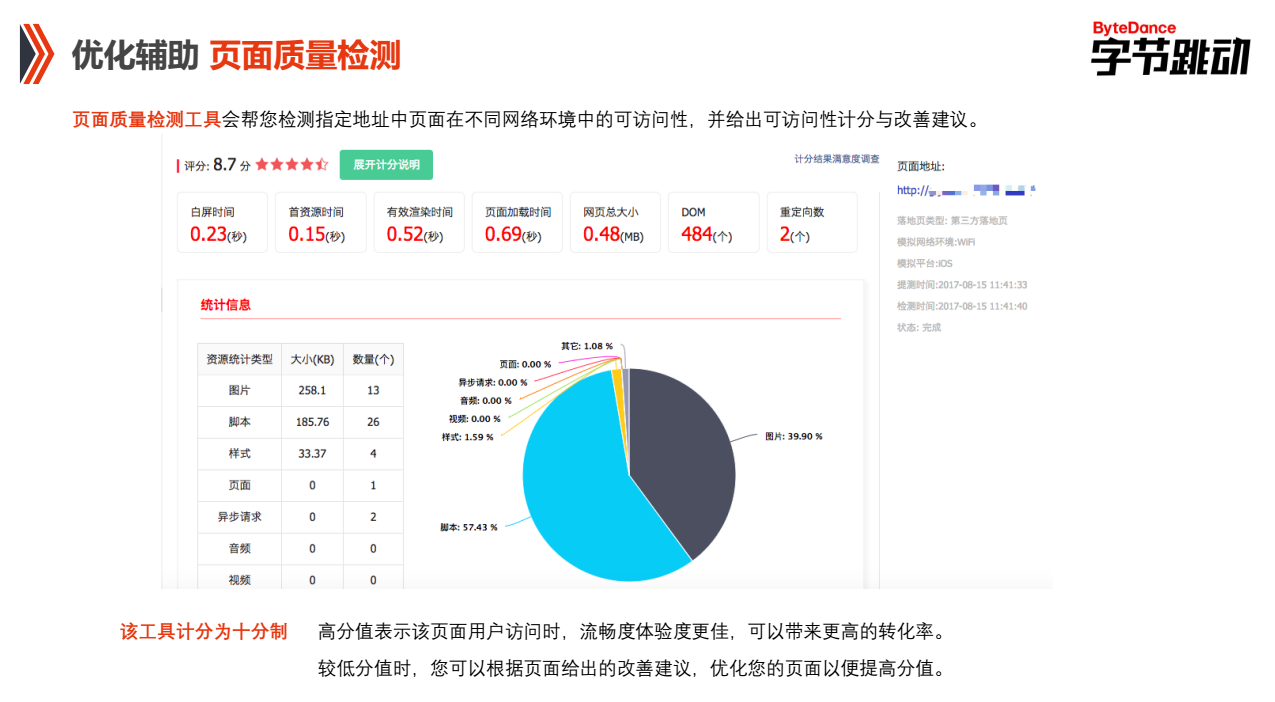
Task: Select the 重定向数 metric card
Action: 812,222
